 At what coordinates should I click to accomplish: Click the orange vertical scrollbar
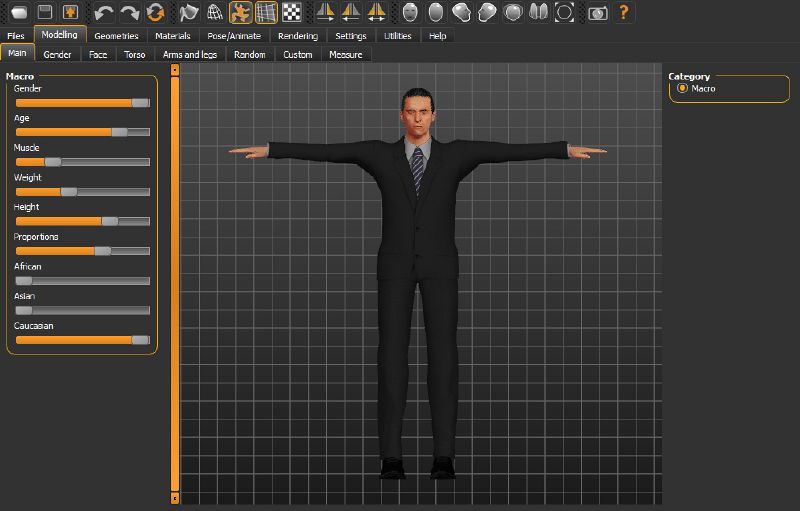[x=175, y=285]
